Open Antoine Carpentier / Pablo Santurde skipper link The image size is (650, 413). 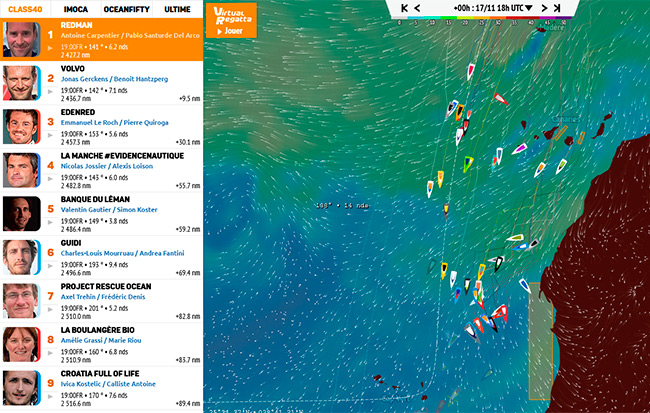[130, 36]
